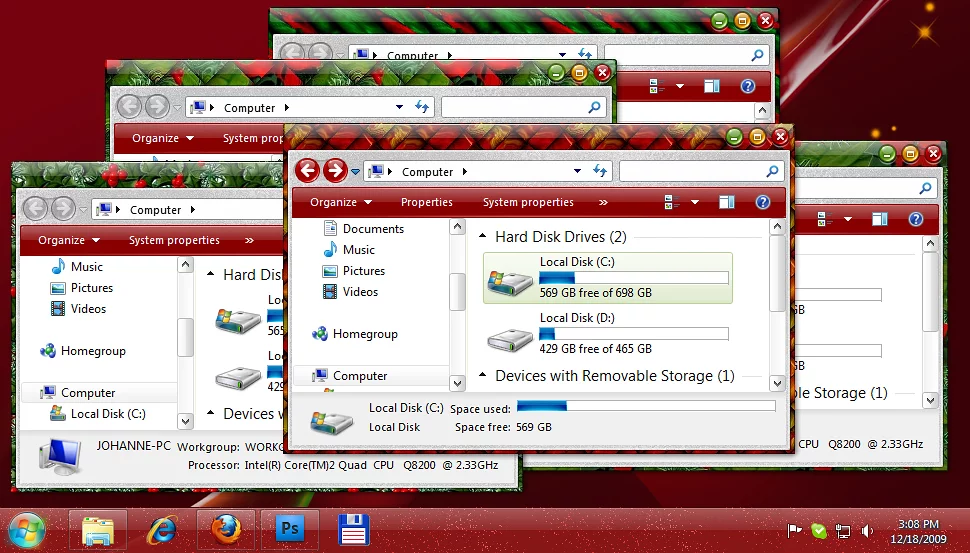Click Properties in the front window toolbar
This screenshot has height=553, width=970.
point(427,202)
